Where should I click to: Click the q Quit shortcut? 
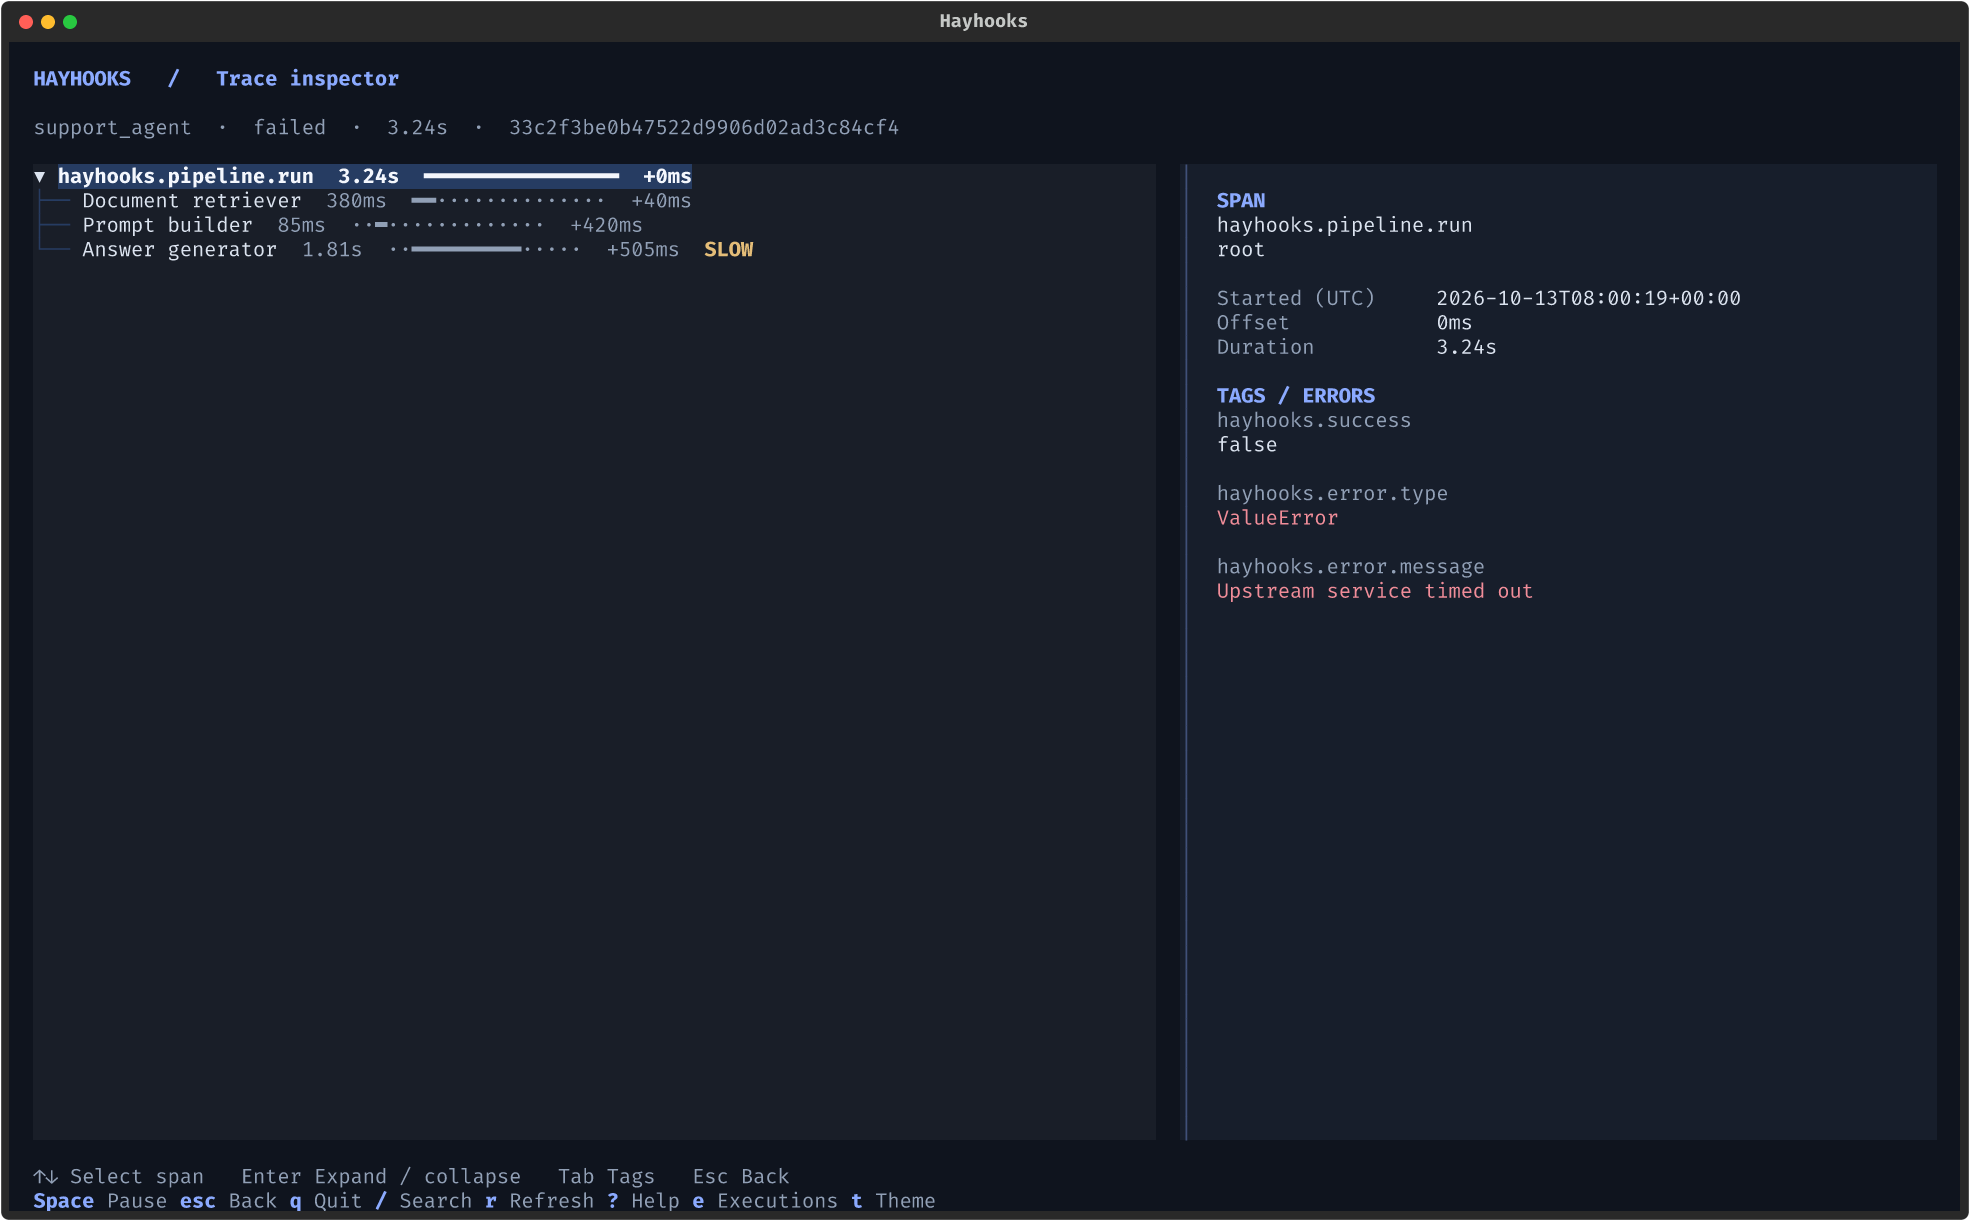[x=326, y=1201]
